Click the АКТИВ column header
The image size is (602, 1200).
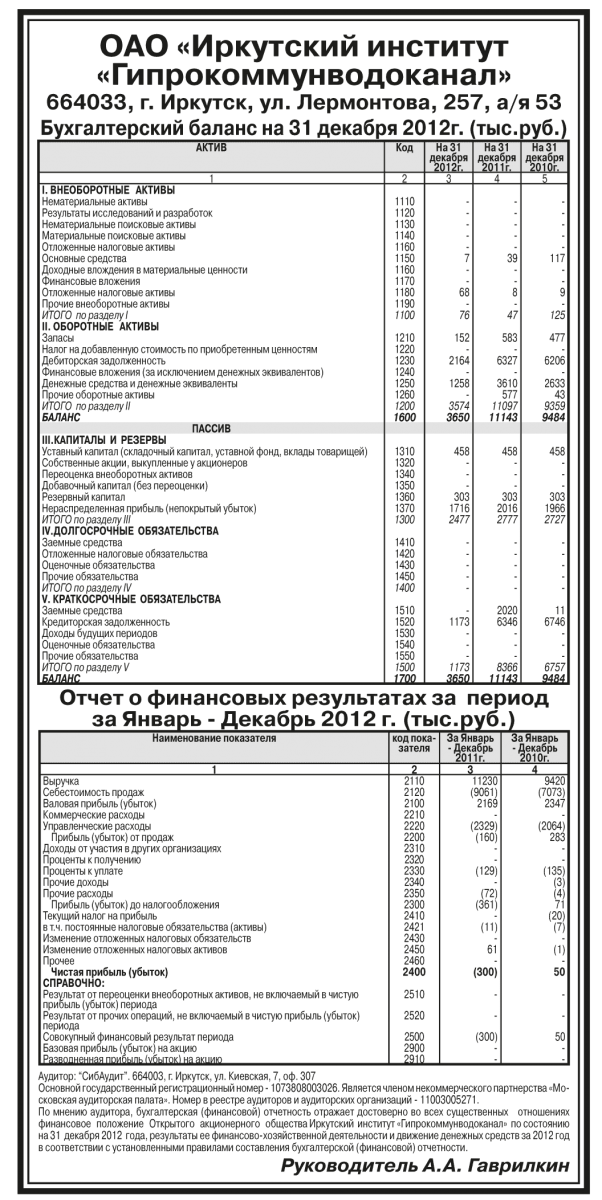click(211, 147)
